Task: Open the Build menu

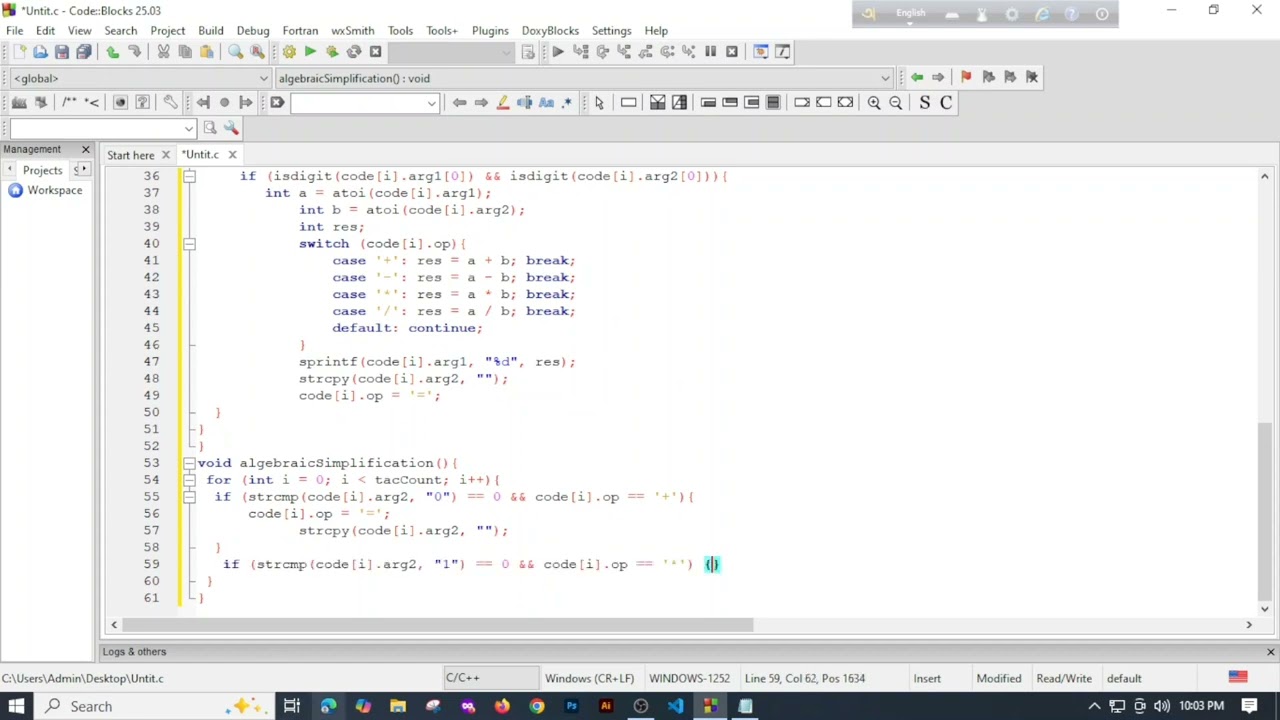Action: (210, 30)
